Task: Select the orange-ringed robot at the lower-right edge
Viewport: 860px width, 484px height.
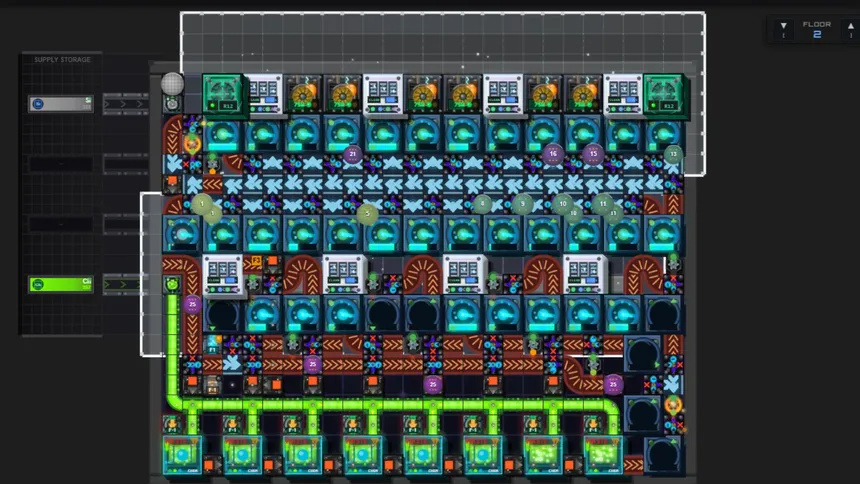Action: coord(673,405)
